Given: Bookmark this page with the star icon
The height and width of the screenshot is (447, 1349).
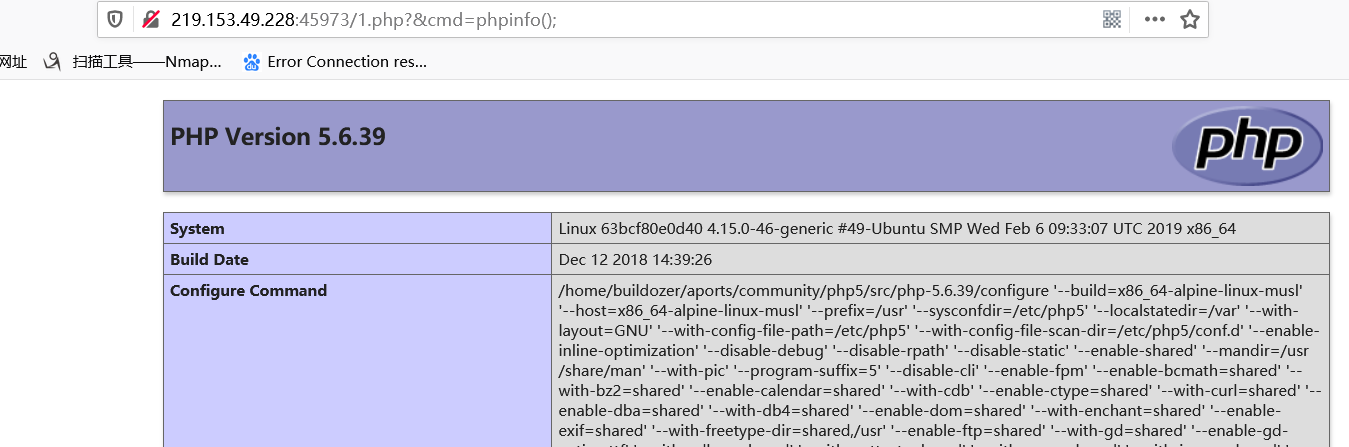Looking at the screenshot, I should pyautogui.click(x=1189, y=19).
